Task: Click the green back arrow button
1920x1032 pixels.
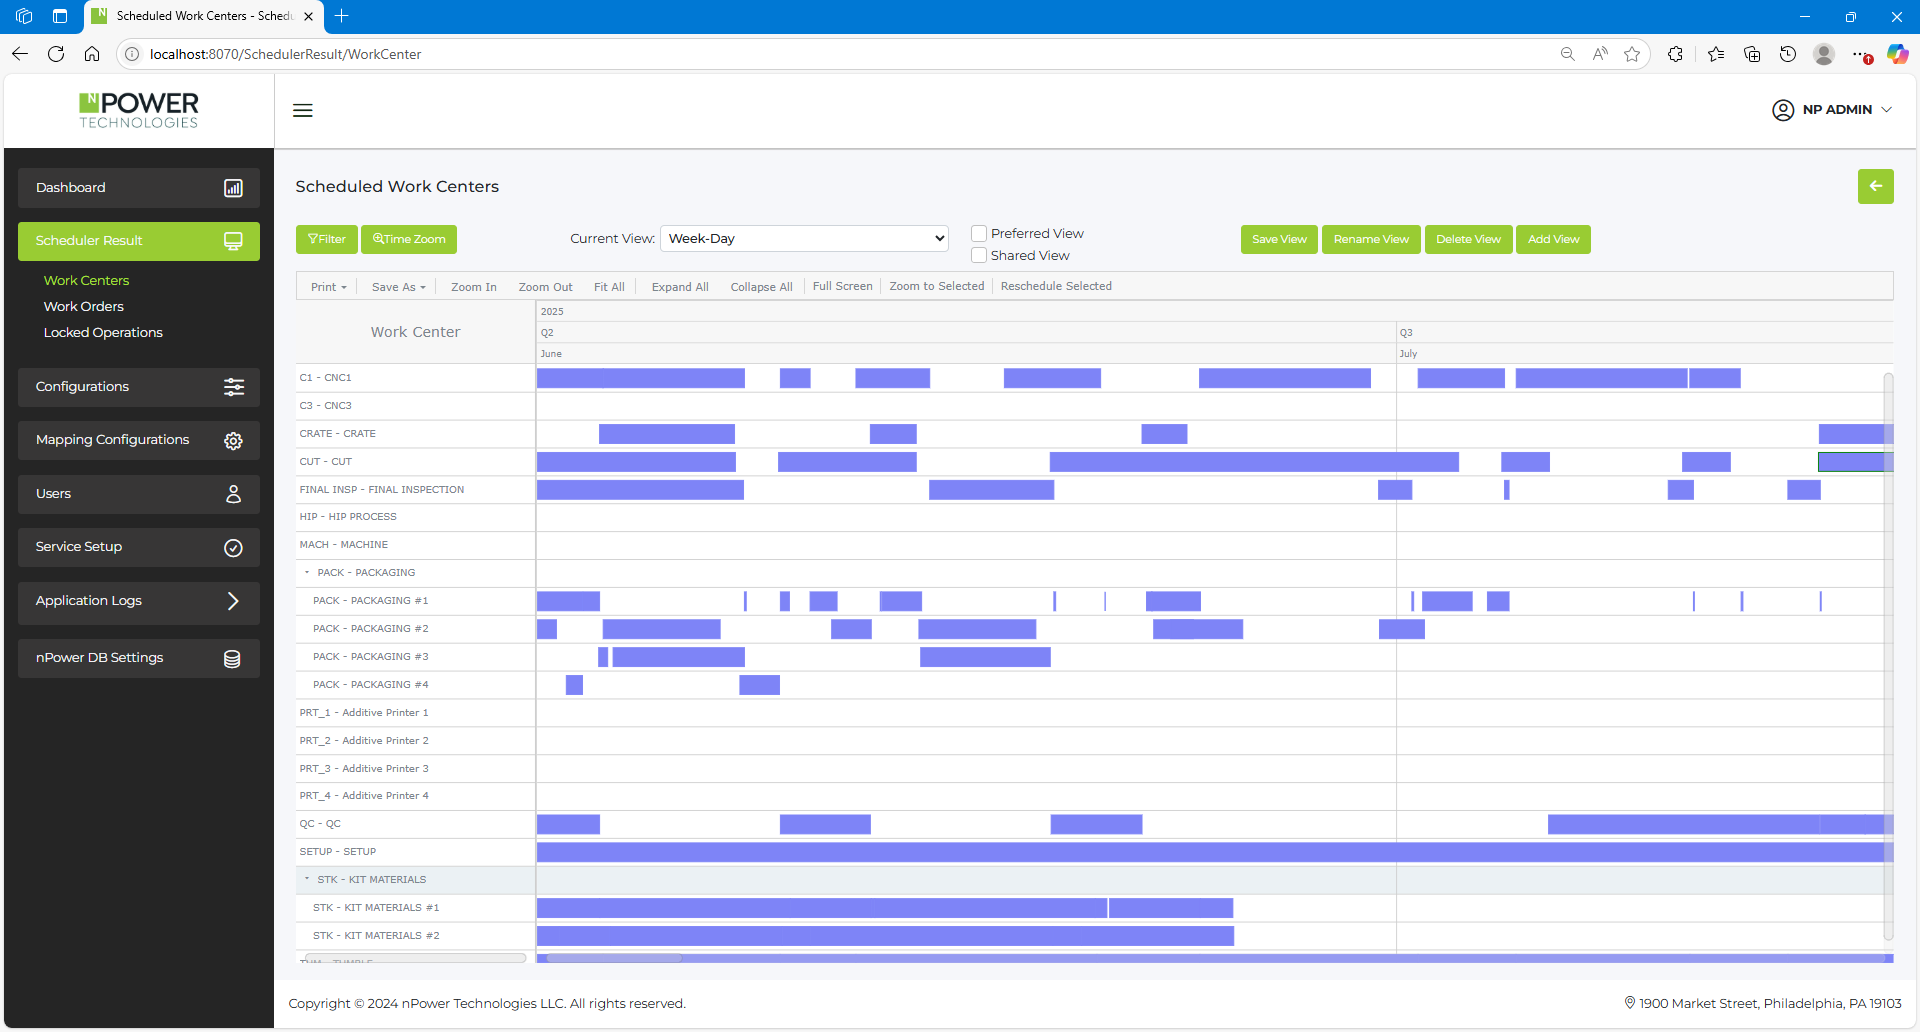Action: click(x=1875, y=186)
